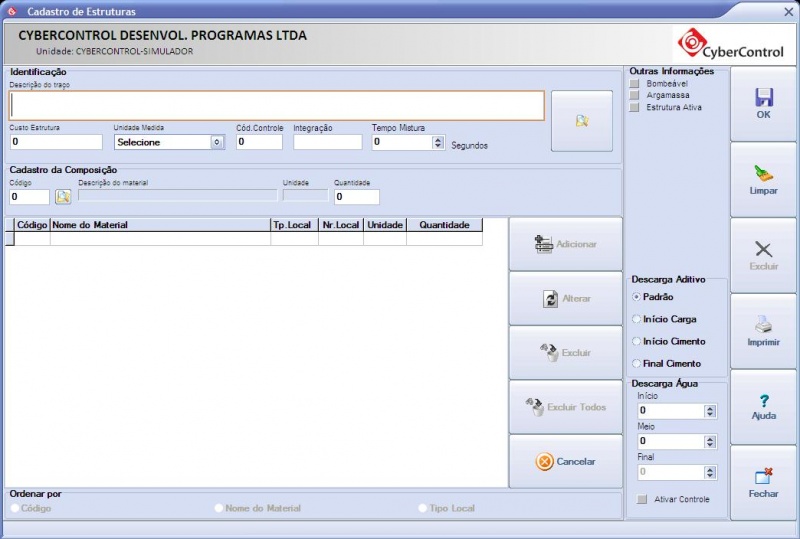Viewport: 800px width, 539px height.
Task: Select Padrão radio under Descarga Aditivo
Action: (x=636, y=297)
